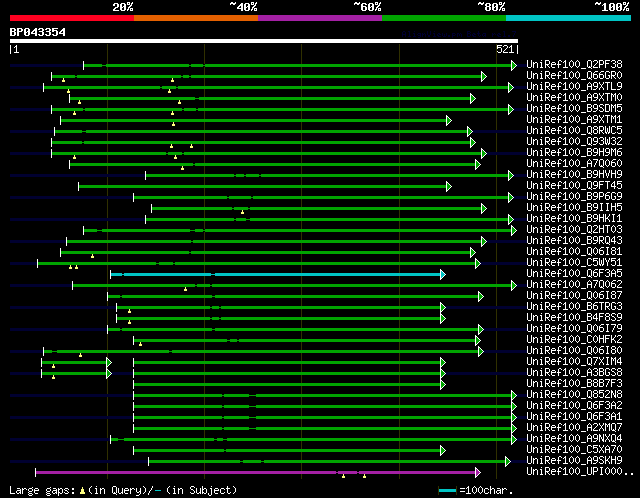Click the orange ~40% legend segment
This screenshot has height=498, width=640.
coord(196,18)
